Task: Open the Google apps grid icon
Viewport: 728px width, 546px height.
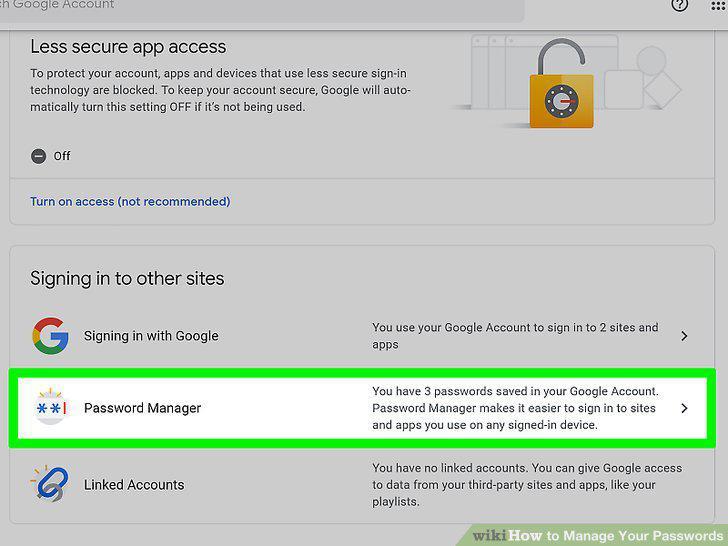Action: pyautogui.click(x=719, y=6)
